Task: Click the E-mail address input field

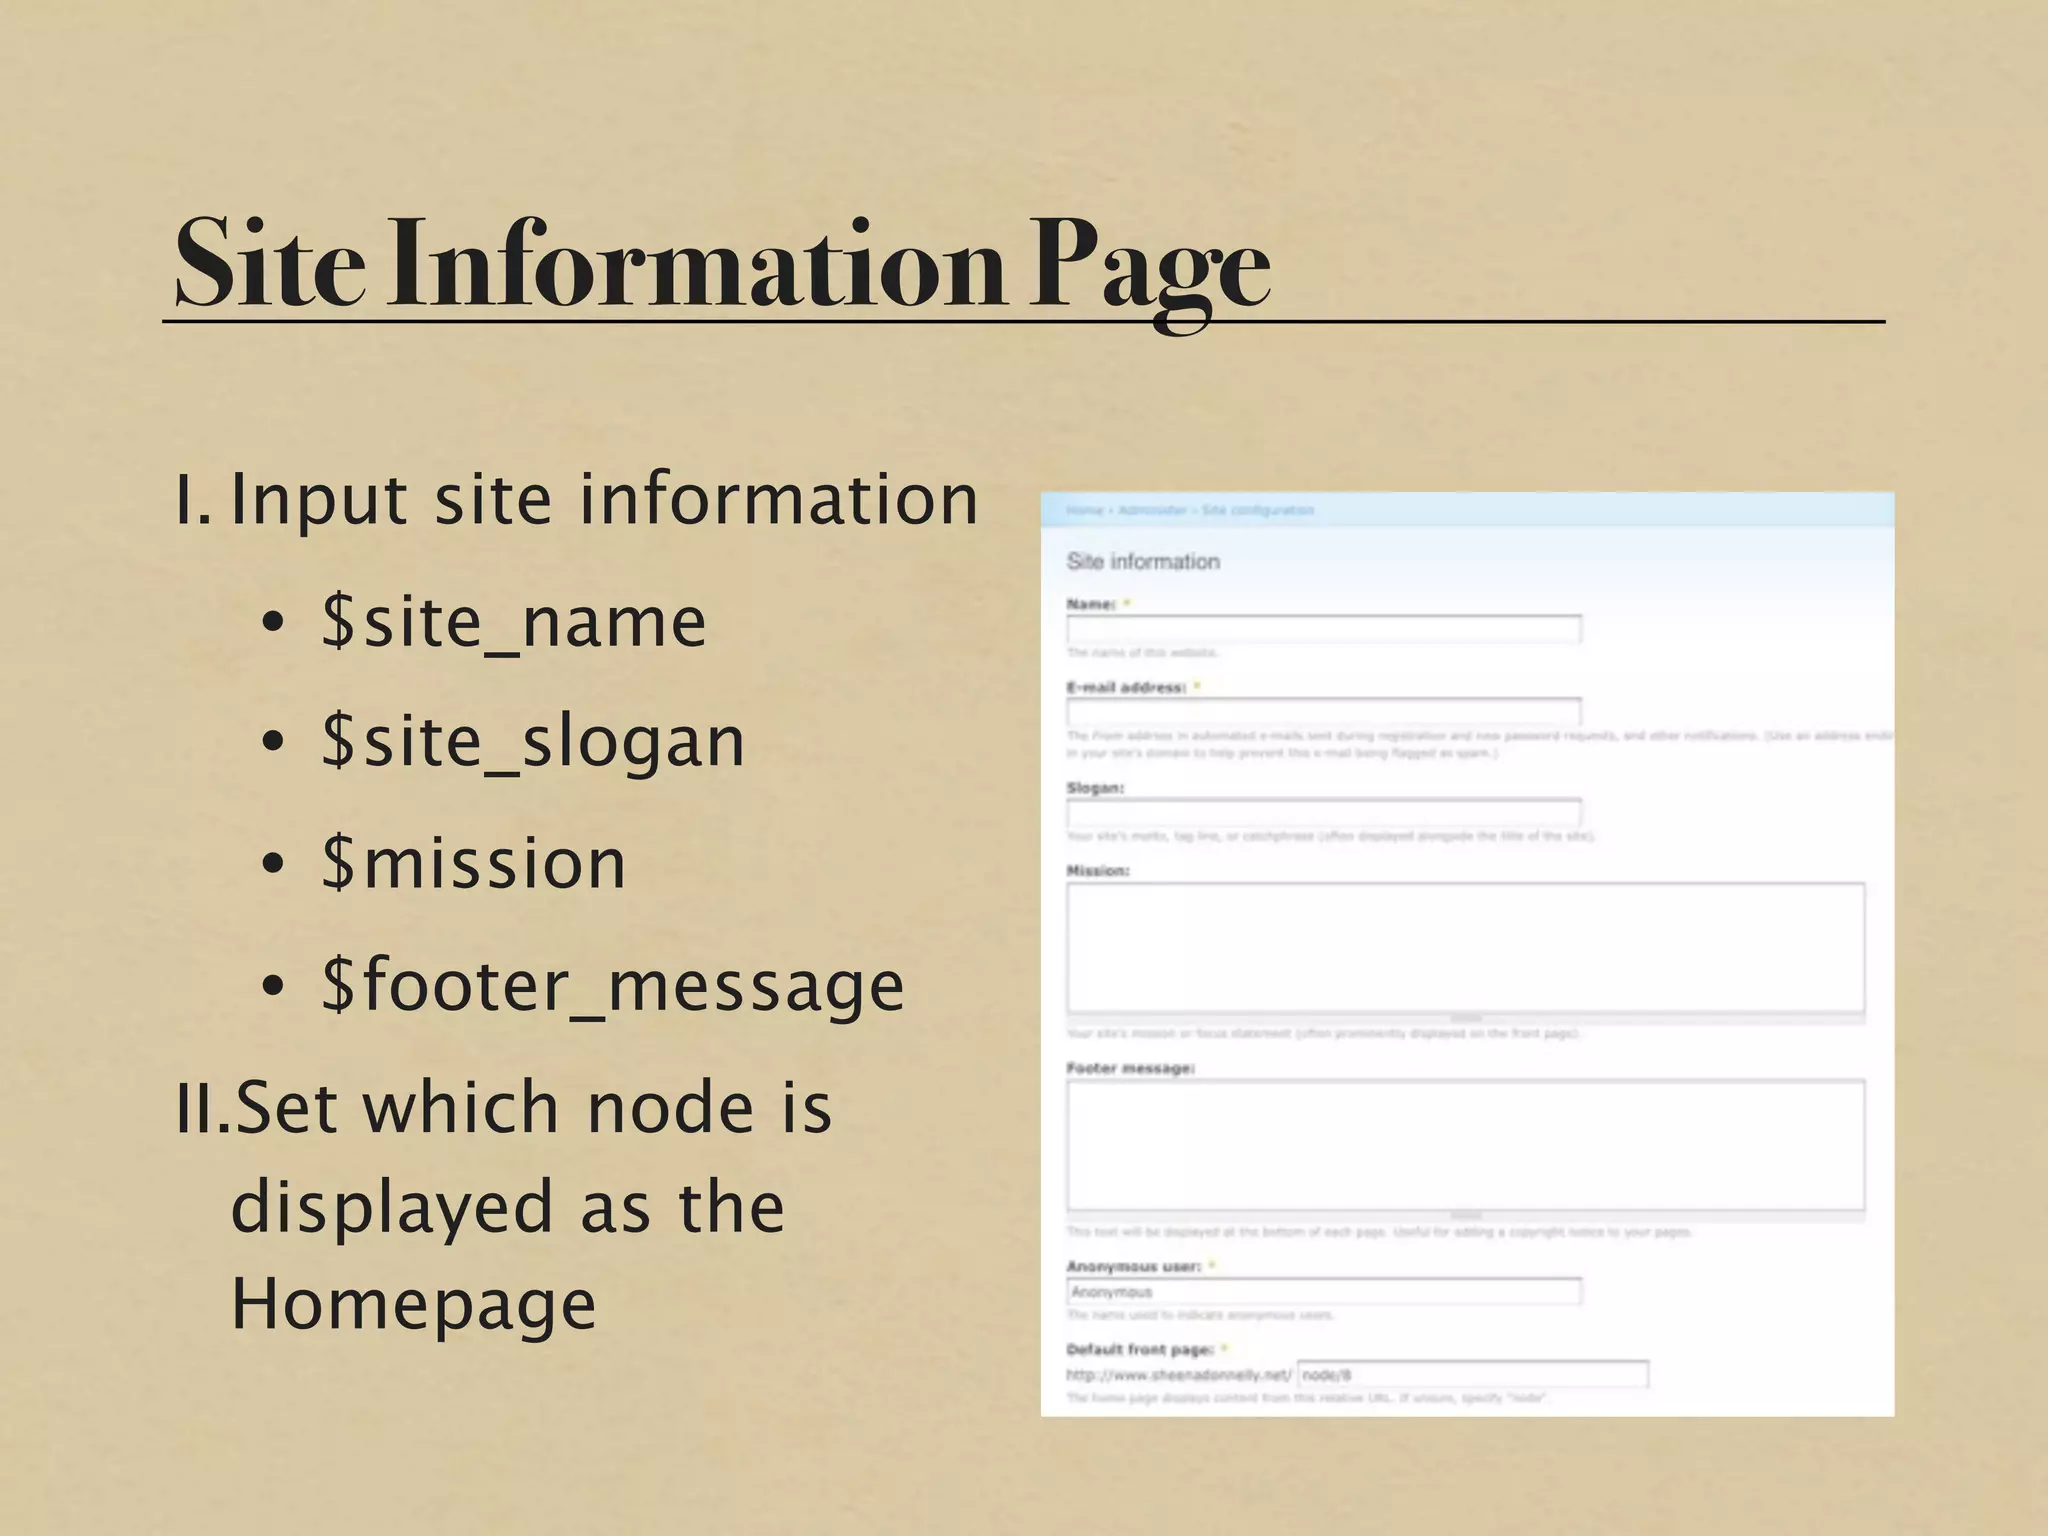Action: click(1324, 712)
